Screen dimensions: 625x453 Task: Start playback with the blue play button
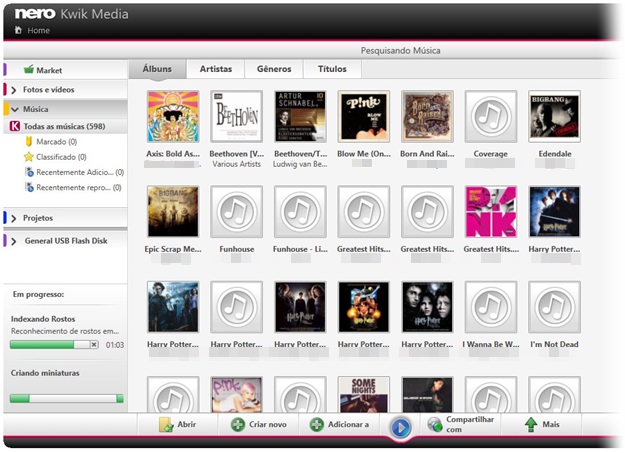click(400, 428)
